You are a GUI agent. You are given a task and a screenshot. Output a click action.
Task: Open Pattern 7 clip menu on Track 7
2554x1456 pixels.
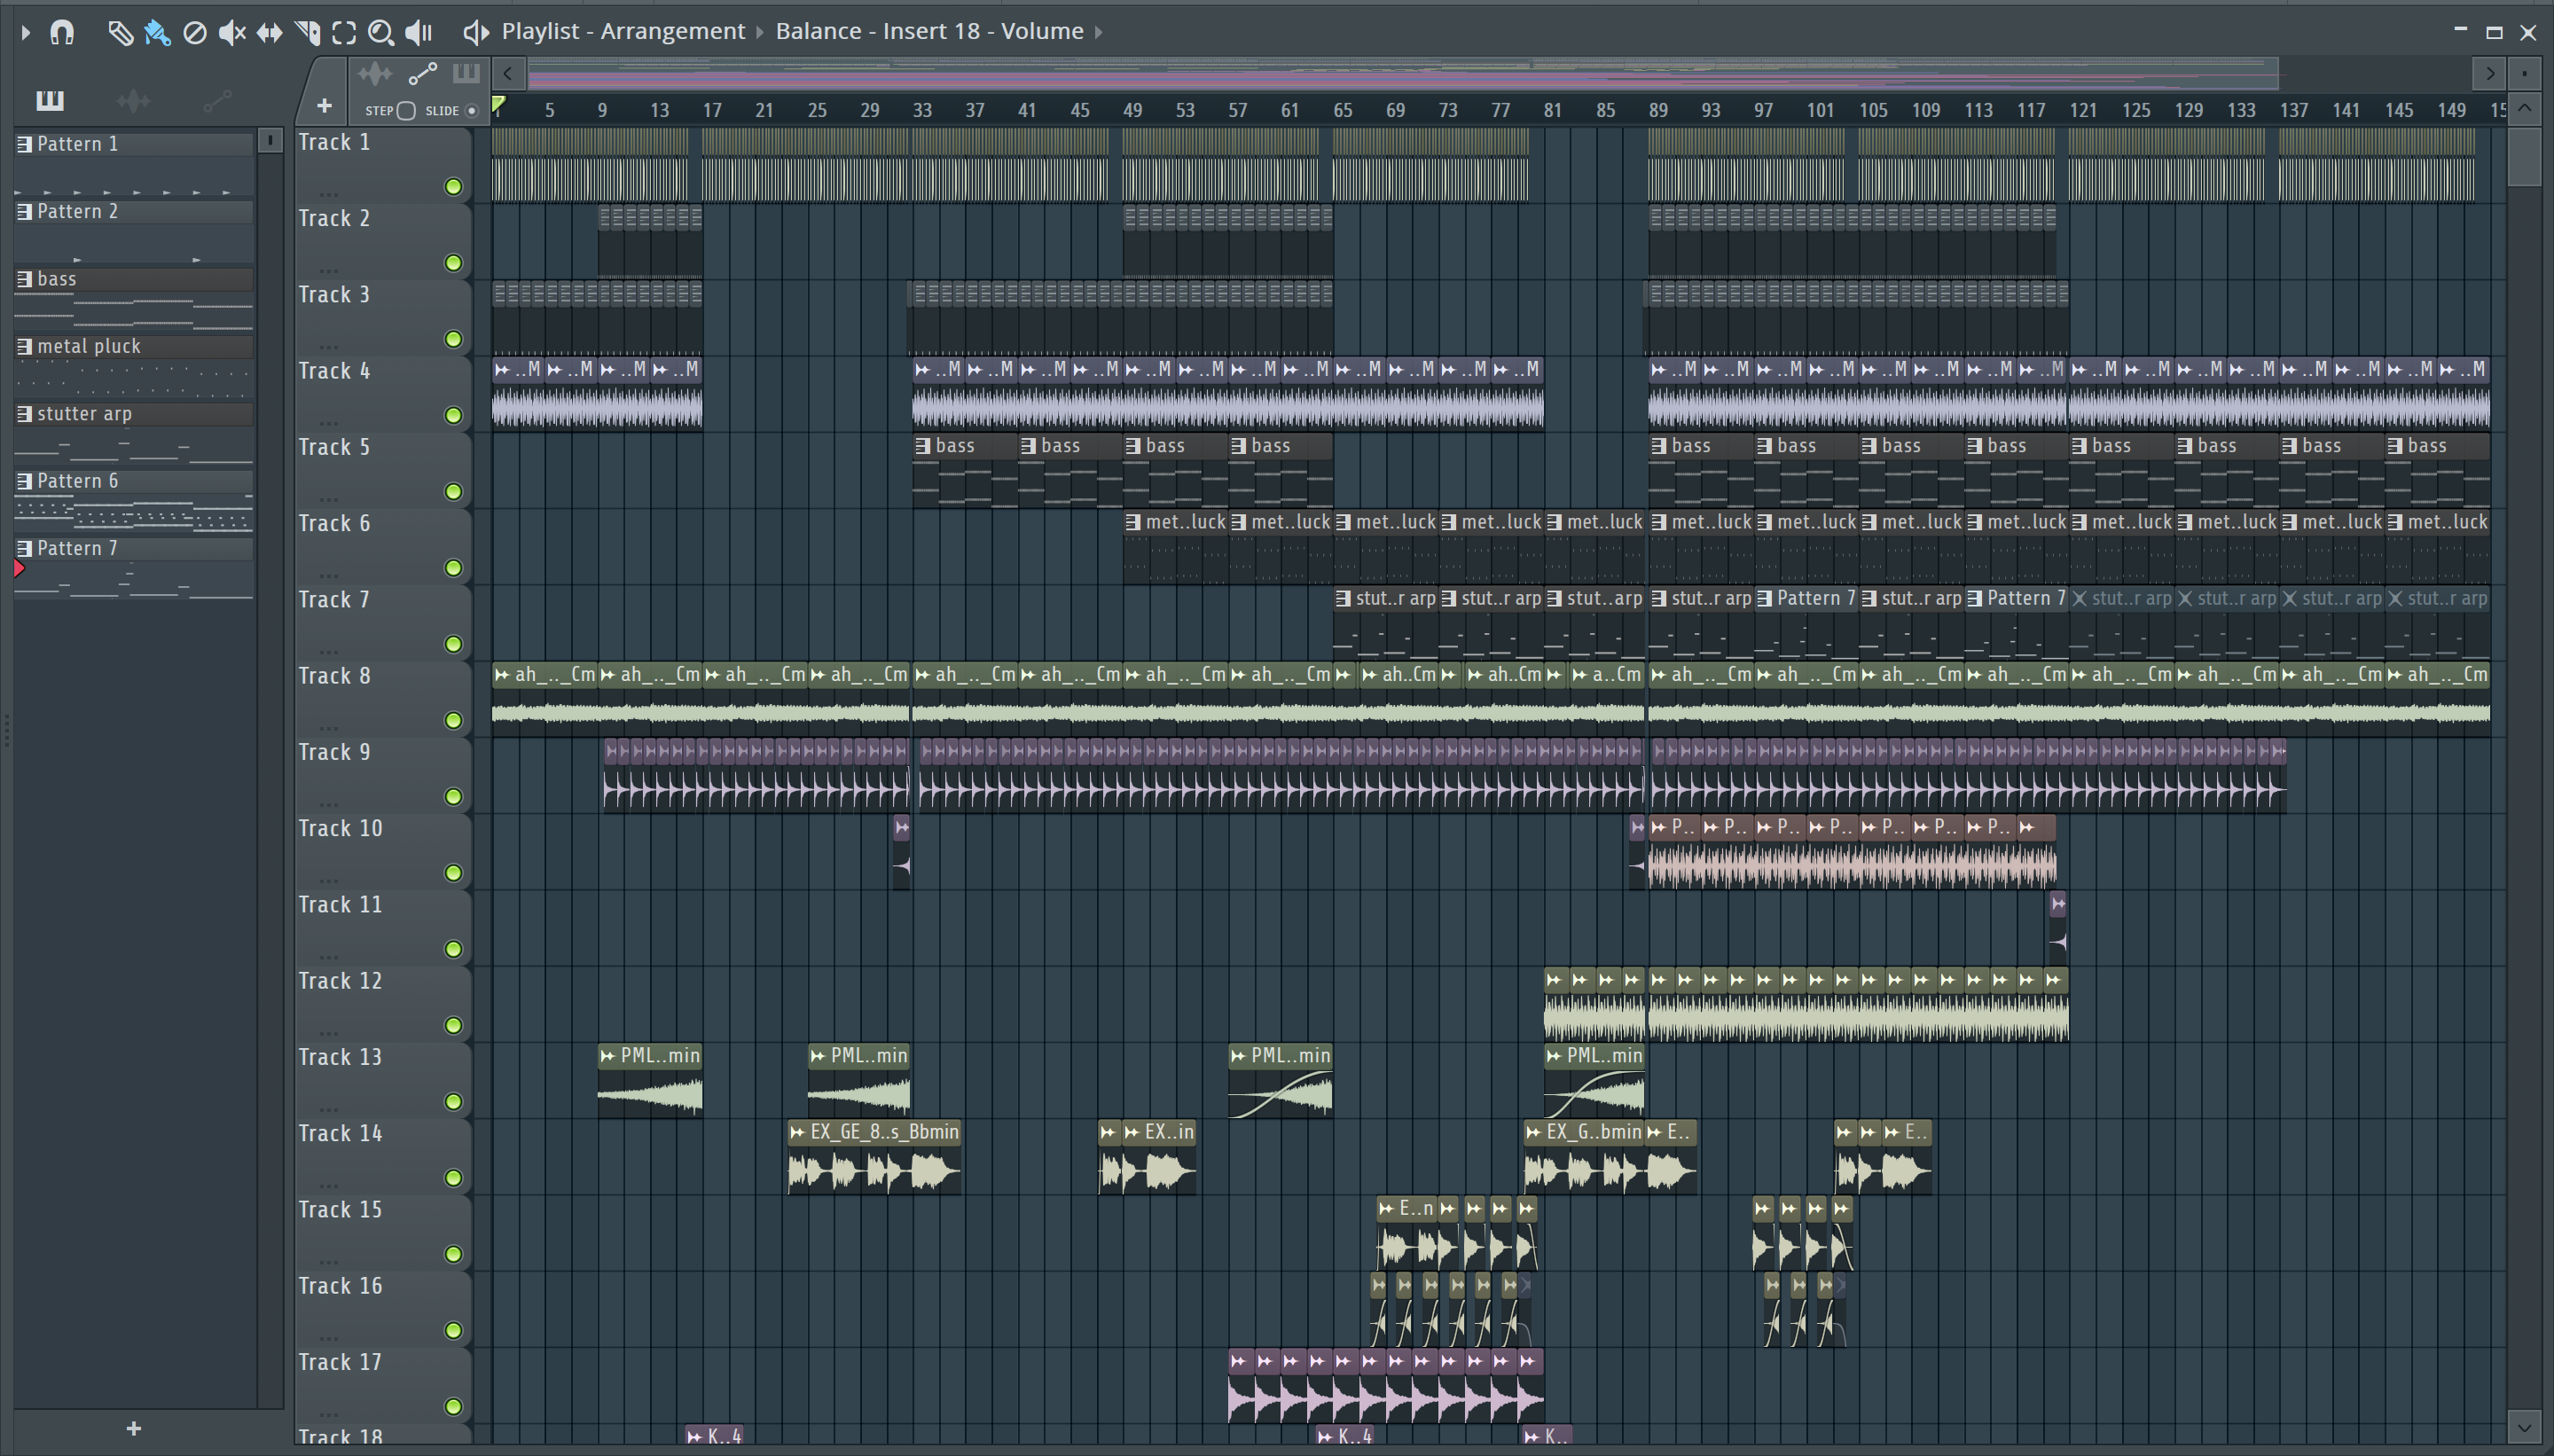(1765, 599)
